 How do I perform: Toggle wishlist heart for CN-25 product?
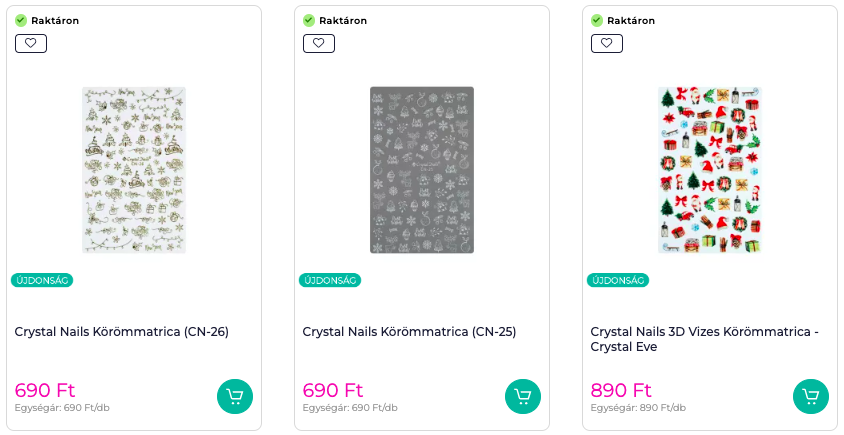[319, 43]
